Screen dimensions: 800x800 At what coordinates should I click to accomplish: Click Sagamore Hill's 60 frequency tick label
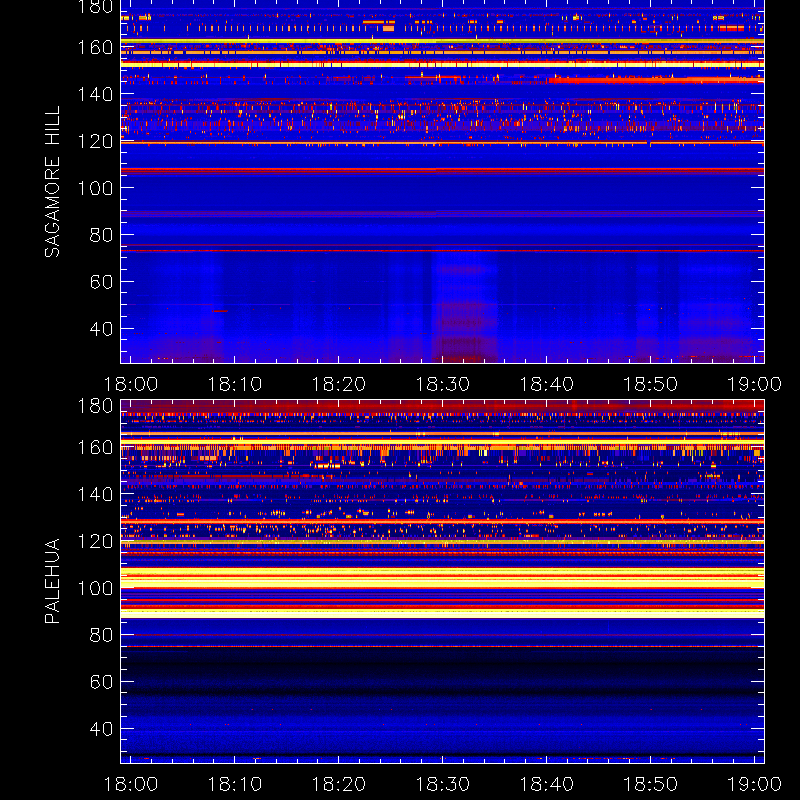[x=101, y=282]
